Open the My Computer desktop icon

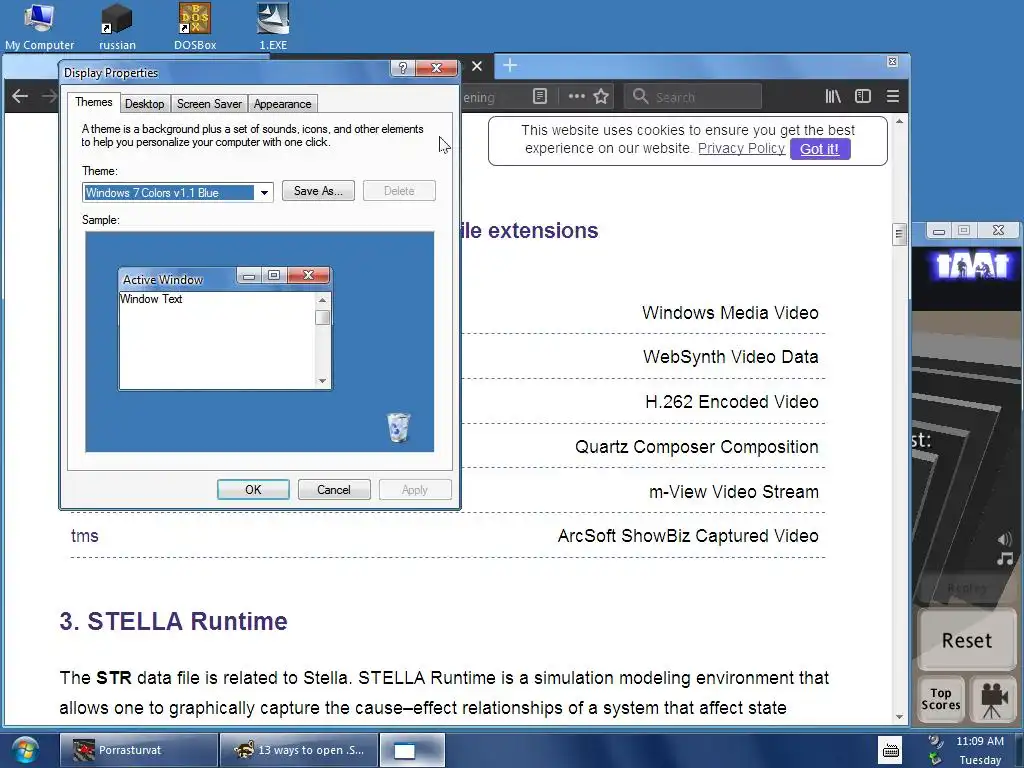click(x=39, y=26)
